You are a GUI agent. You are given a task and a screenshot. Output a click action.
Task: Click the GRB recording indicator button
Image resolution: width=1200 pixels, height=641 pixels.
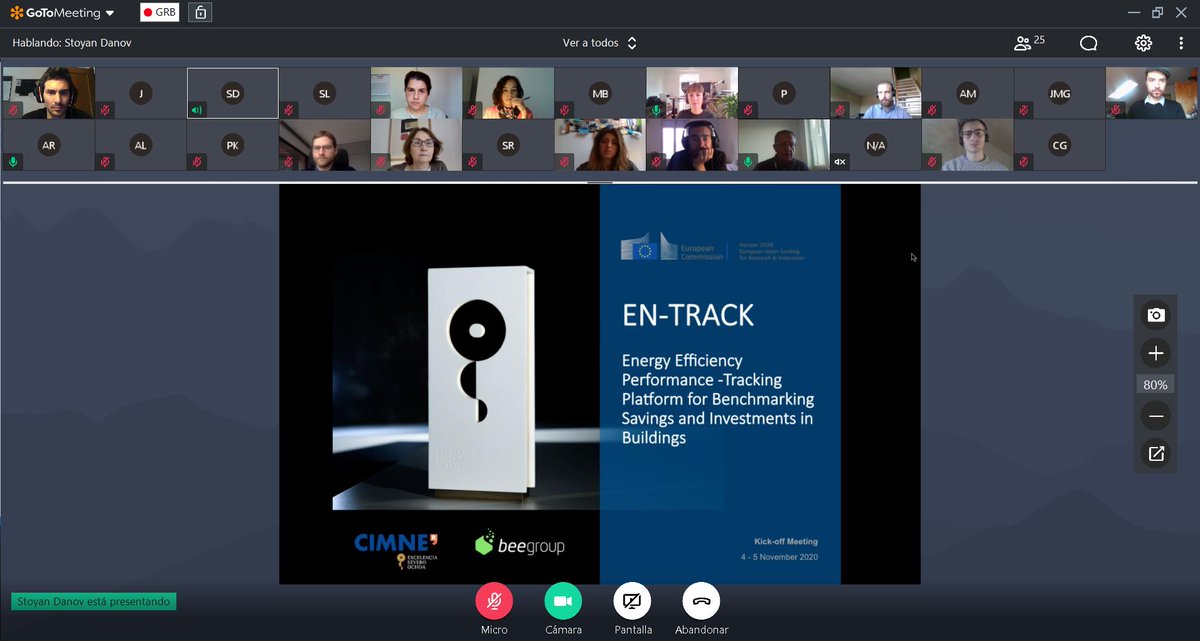(x=159, y=13)
